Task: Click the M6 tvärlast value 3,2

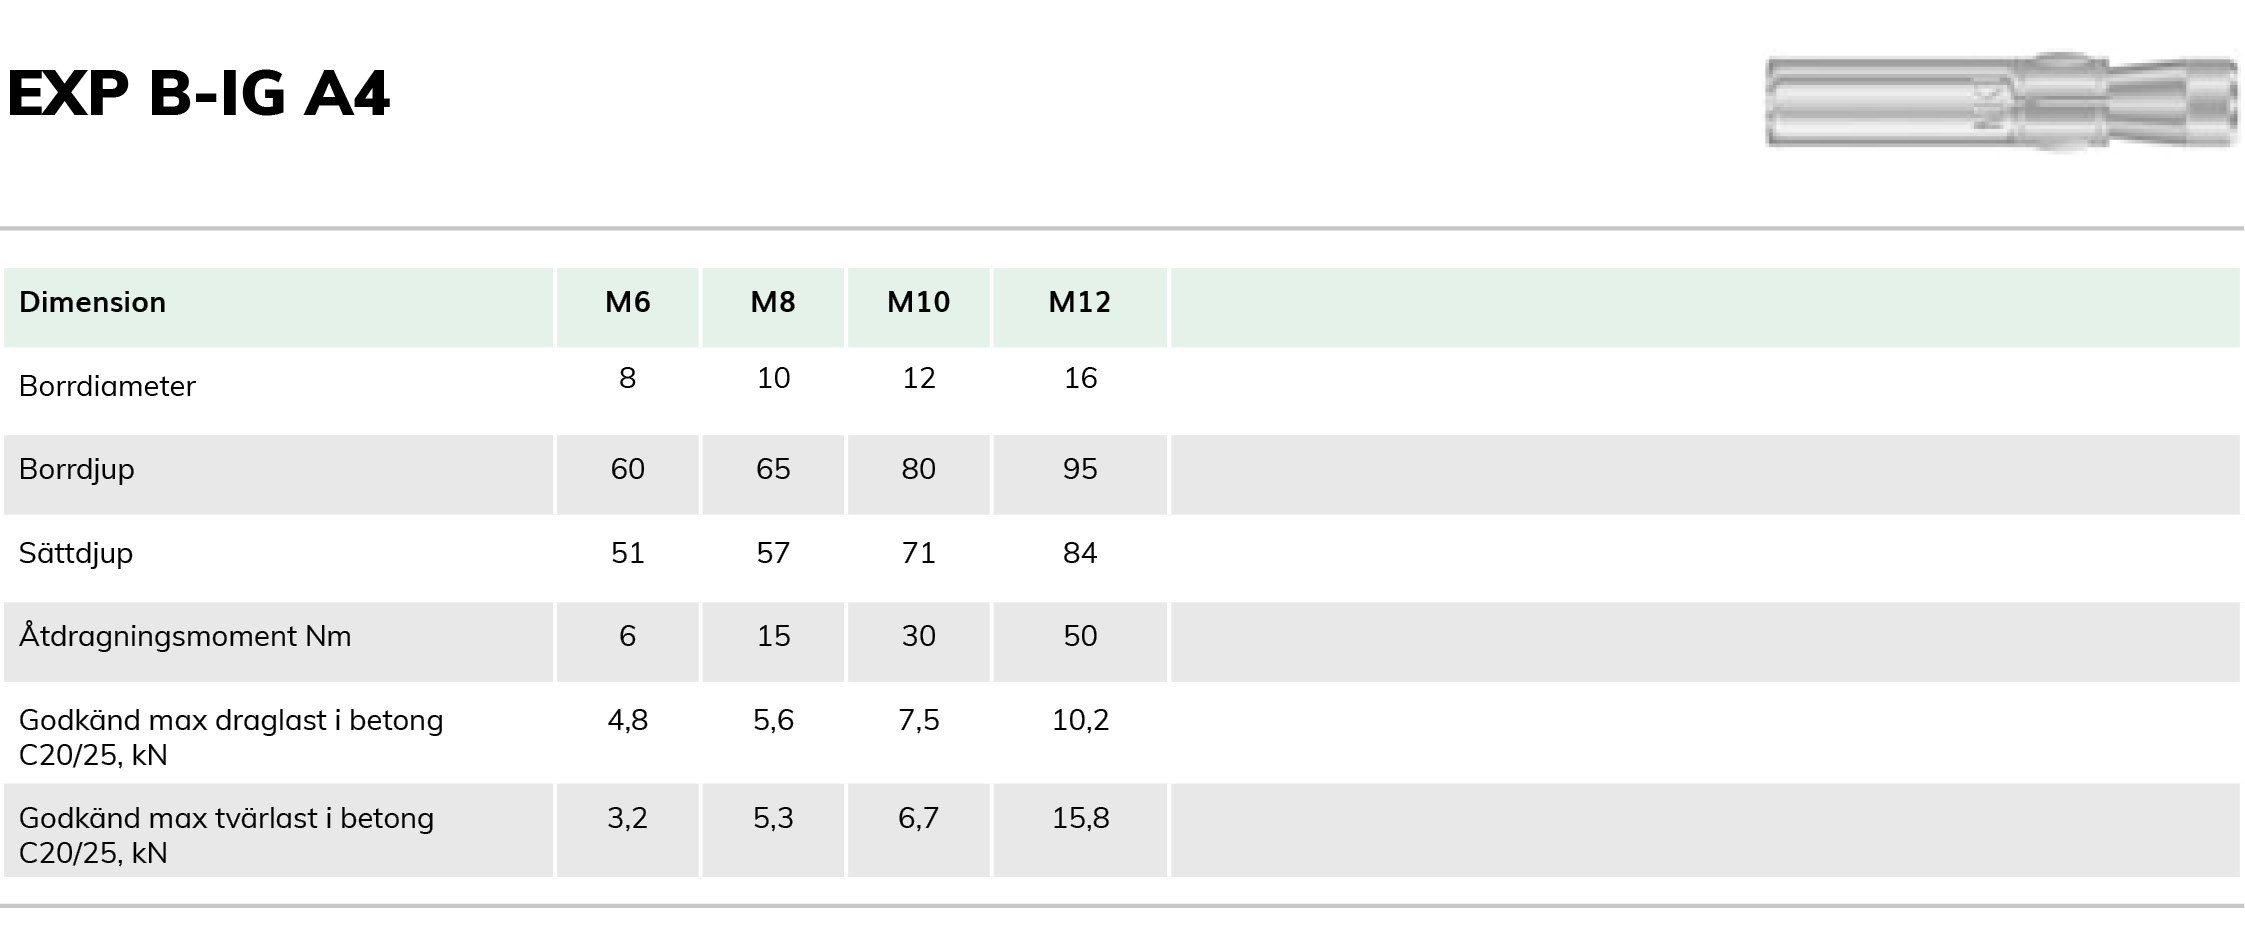Action: pyautogui.click(x=628, y=818)
